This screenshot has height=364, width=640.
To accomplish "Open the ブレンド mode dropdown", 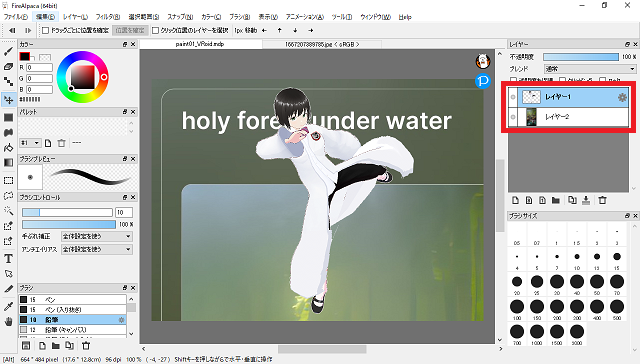I will pos(590,69).
